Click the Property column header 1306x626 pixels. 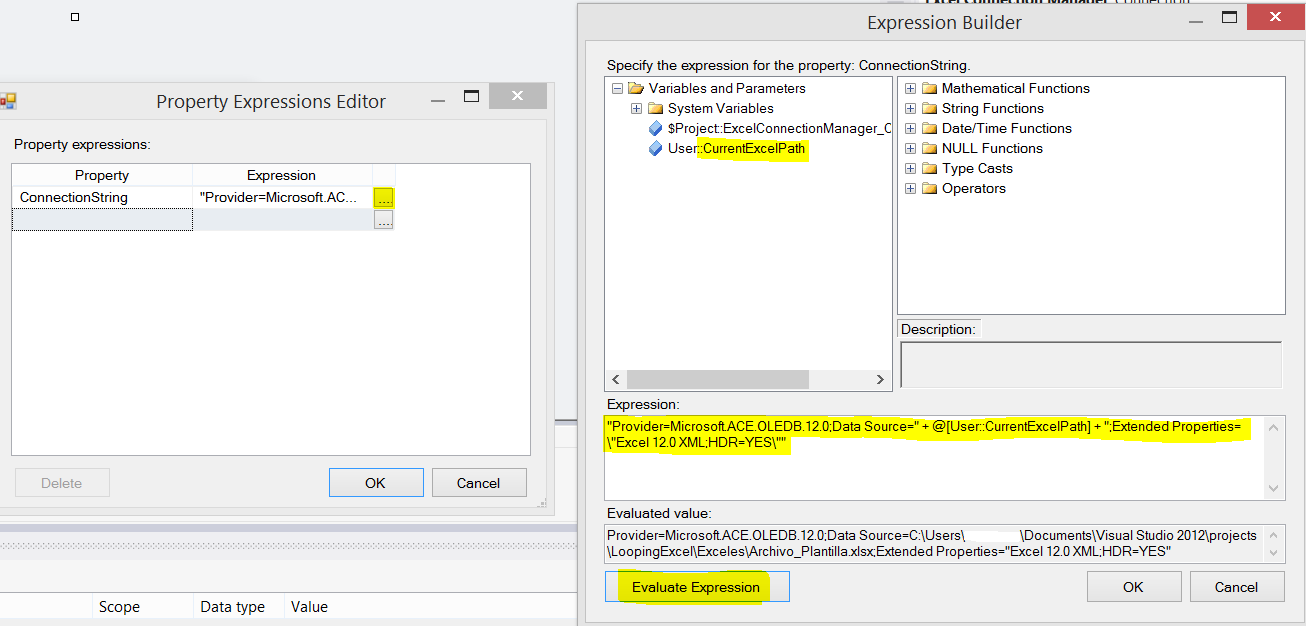click(x=102, y=175)
